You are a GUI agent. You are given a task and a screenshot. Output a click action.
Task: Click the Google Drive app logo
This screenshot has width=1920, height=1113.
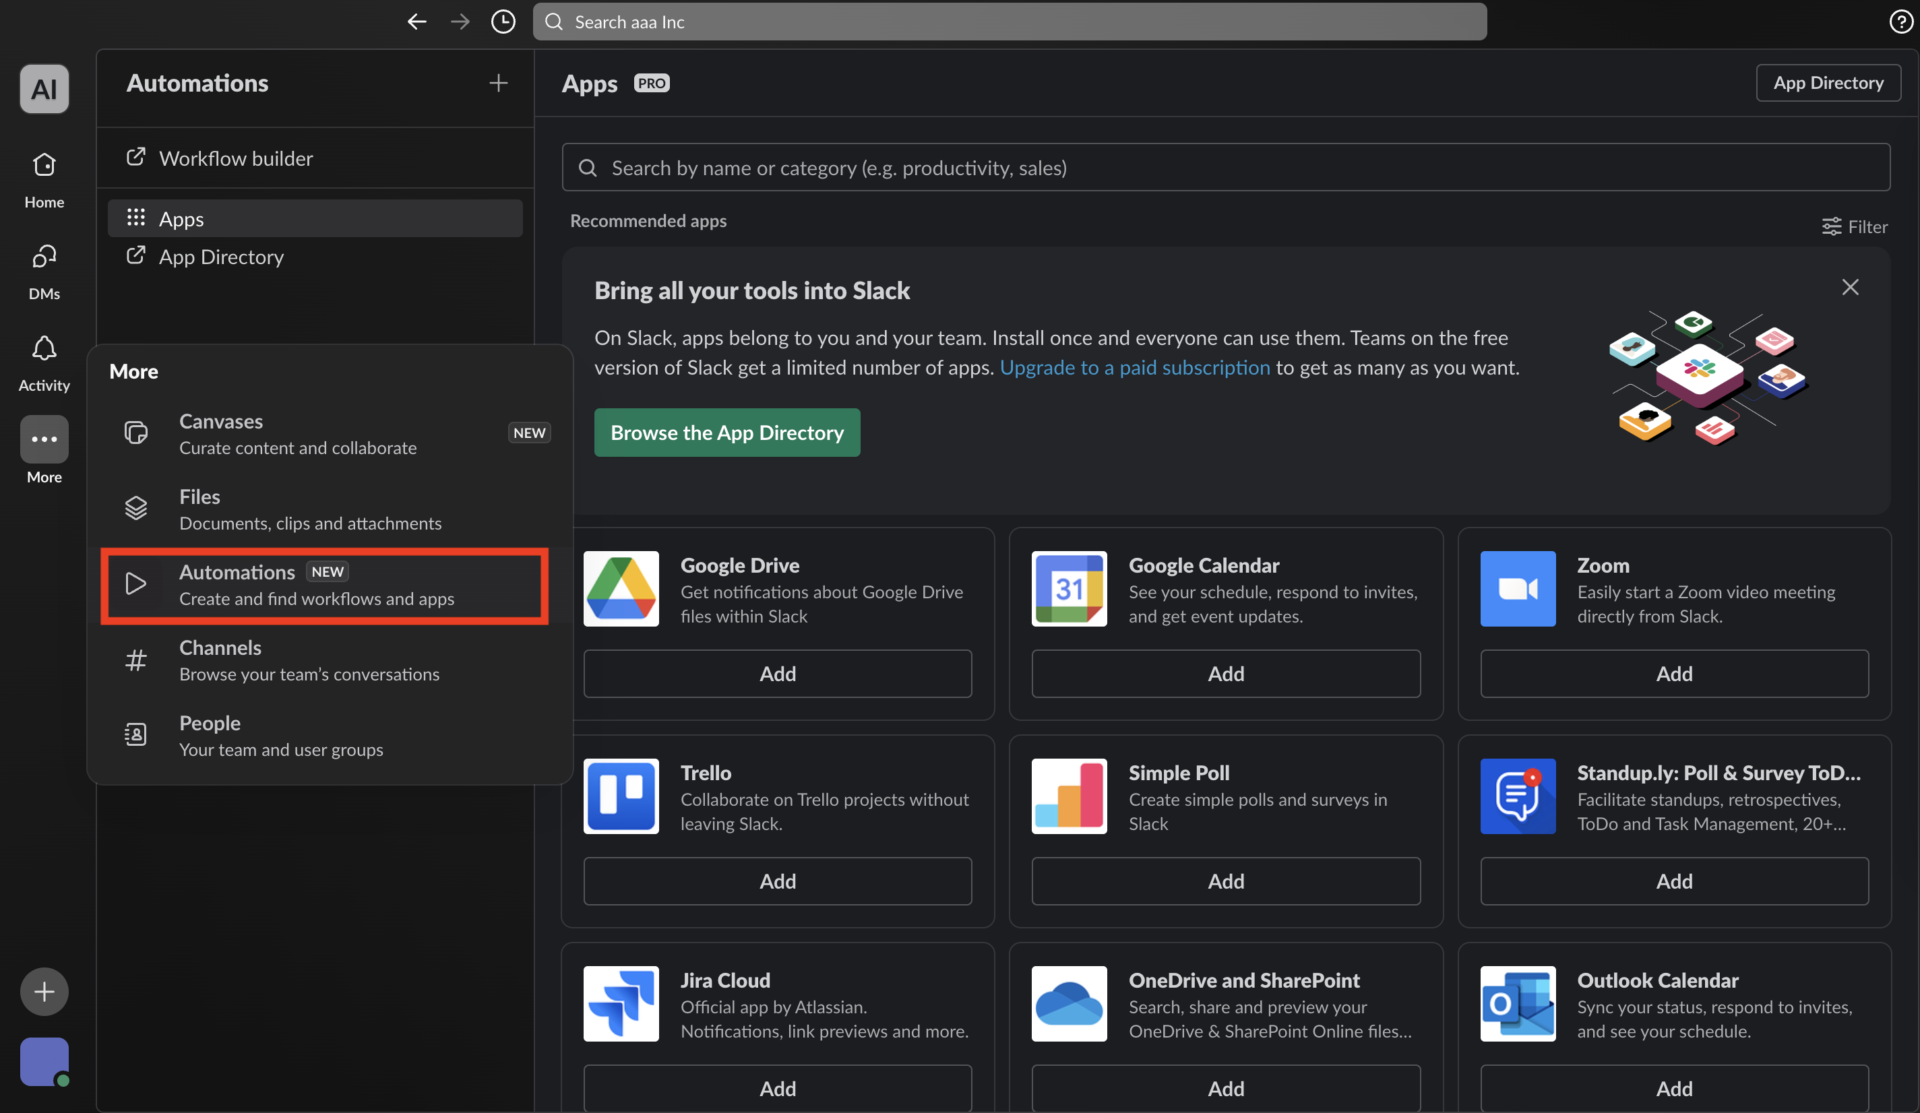click(x=620, y=588)
